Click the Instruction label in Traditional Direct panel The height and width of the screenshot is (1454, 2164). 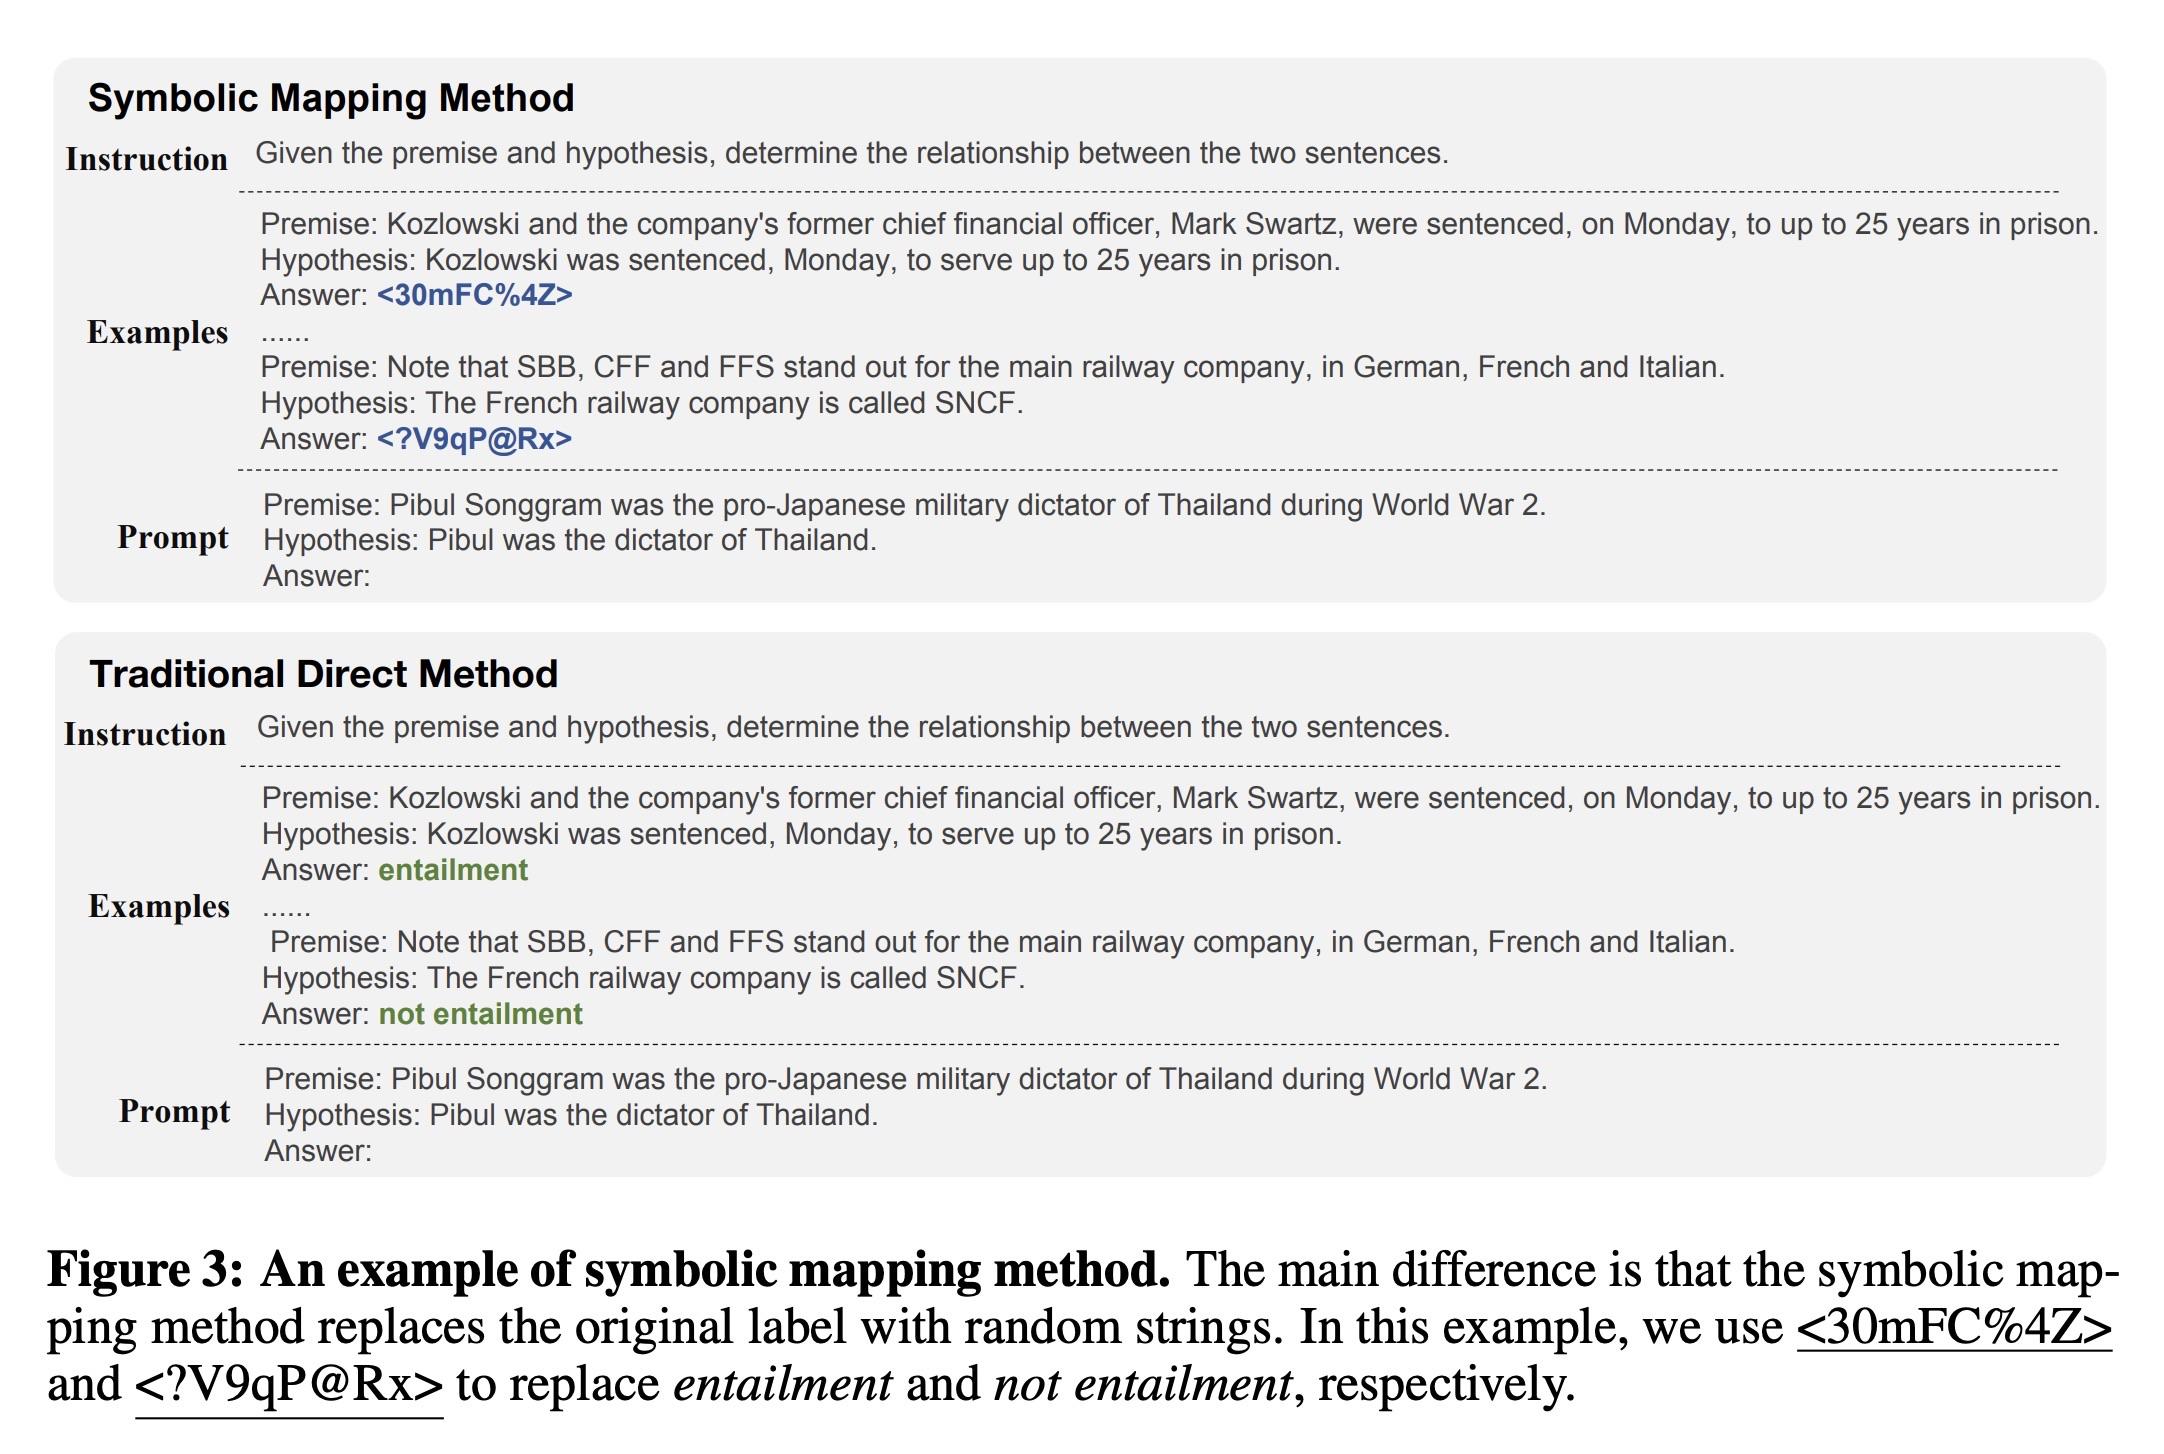pos(145,734)
